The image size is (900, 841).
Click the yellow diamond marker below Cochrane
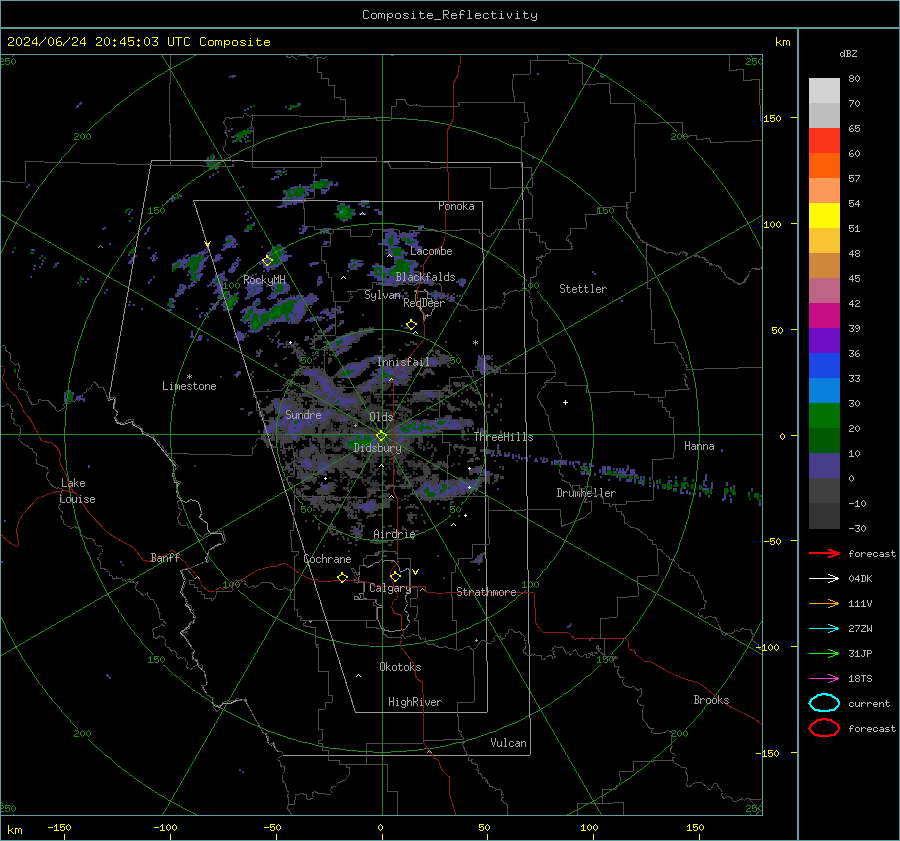pos(342,577)
